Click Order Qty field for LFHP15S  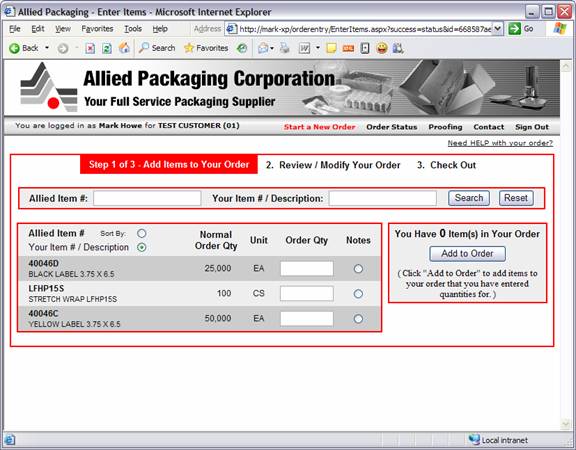click(307, 294)
